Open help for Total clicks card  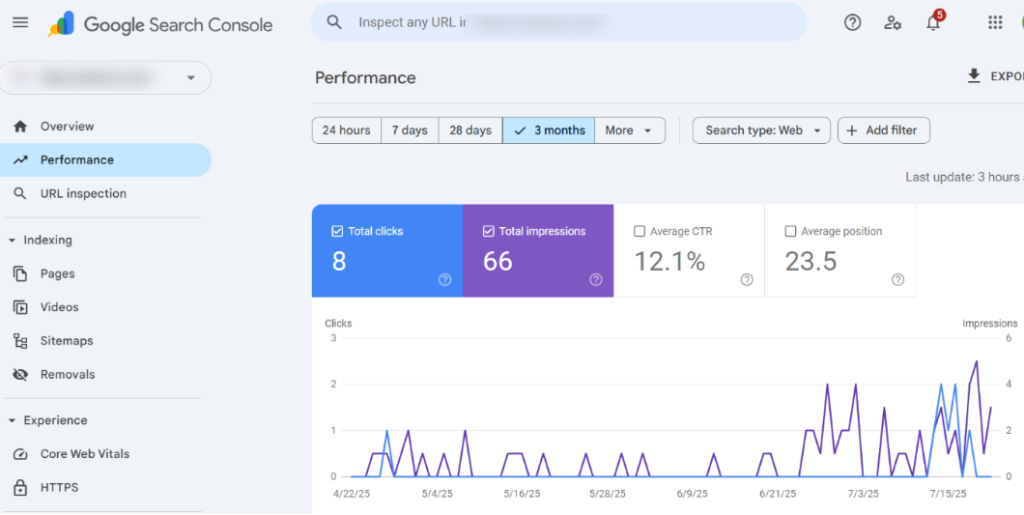tap(445, 279)
